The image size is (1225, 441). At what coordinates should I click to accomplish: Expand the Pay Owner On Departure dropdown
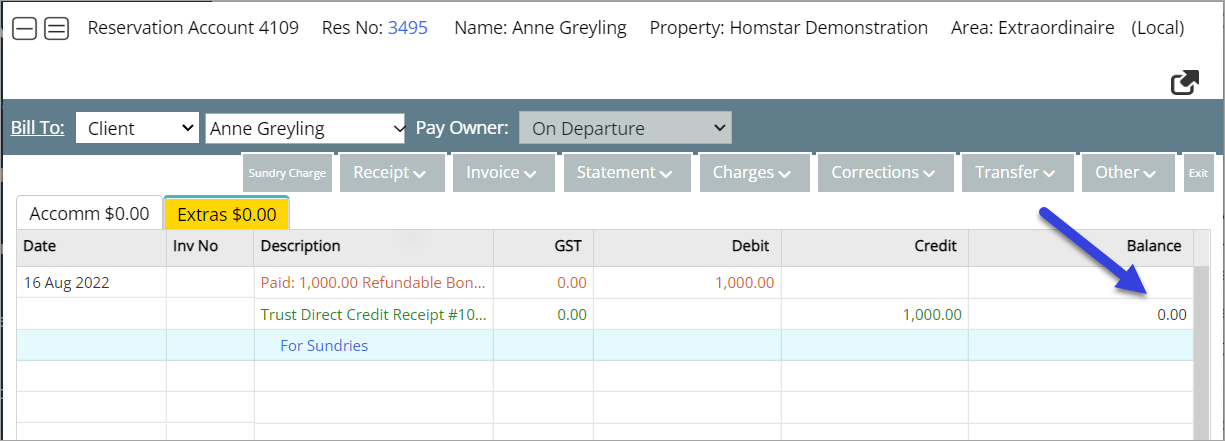[625, 128]
